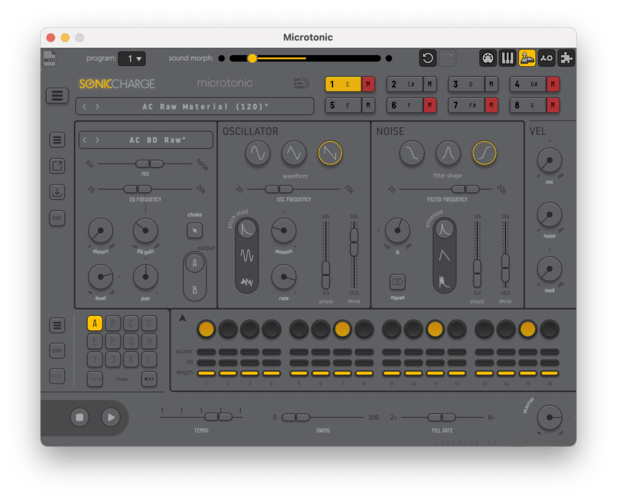Select pattern A
Screen dimensions: 617x500
pos(95,323)
